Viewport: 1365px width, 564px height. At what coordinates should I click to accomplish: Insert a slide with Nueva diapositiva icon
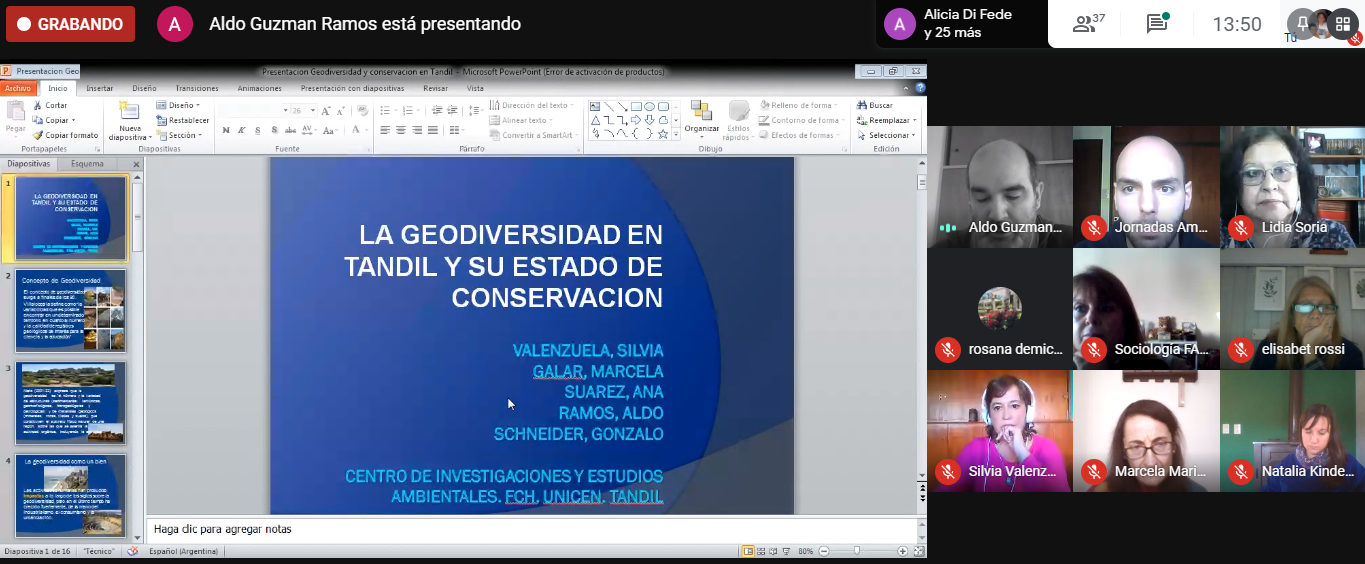pos(129,110)
